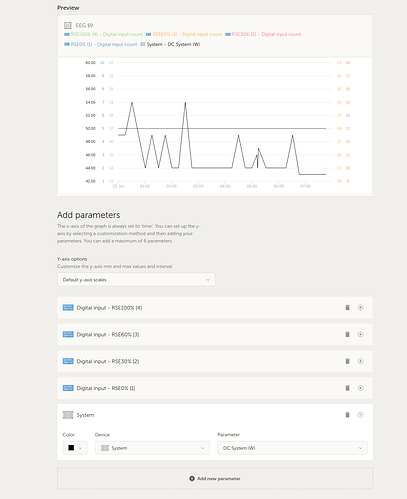Open the Default y-axis scales dropdown
407x499 pixels.
[136, 280]
